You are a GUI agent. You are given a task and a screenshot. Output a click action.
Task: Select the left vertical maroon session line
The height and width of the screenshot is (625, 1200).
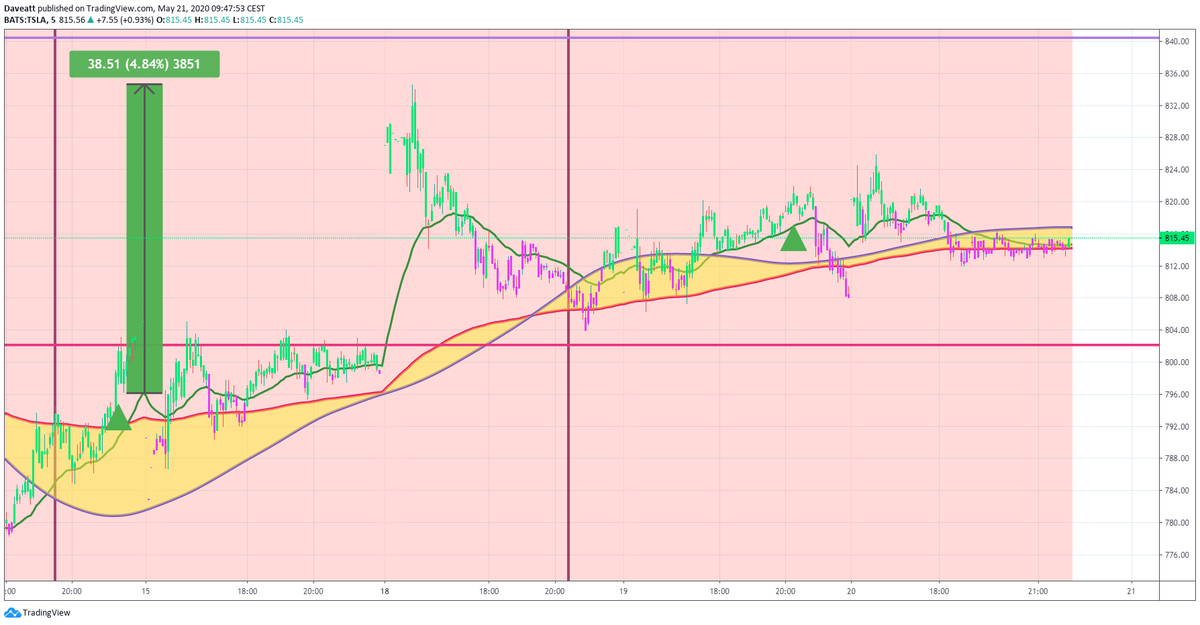[55, 300]
